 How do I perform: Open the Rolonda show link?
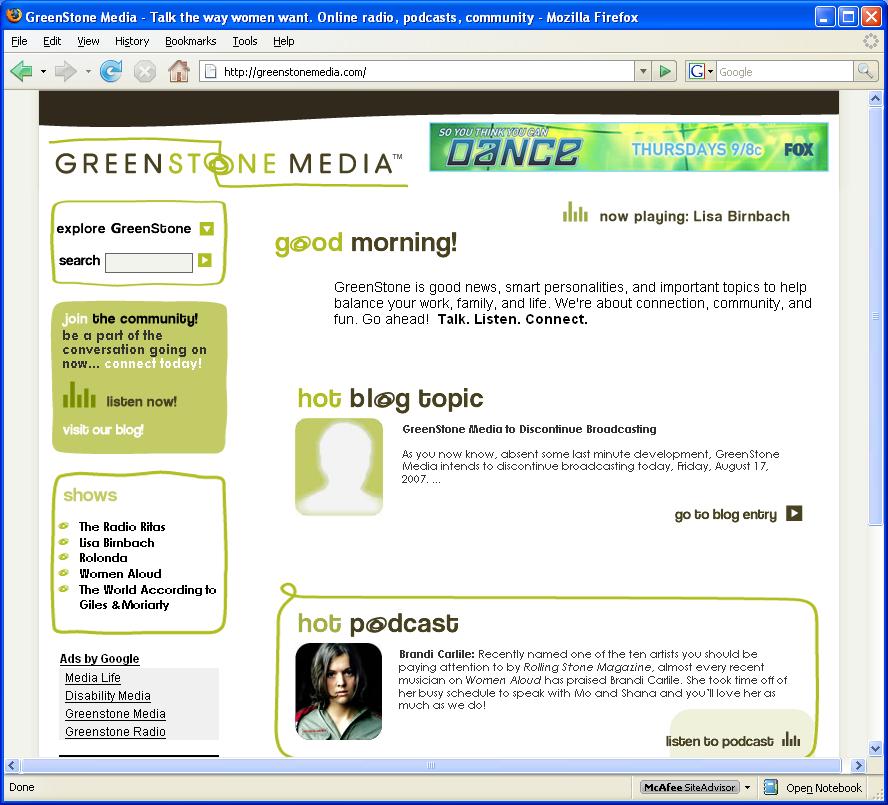103,557
